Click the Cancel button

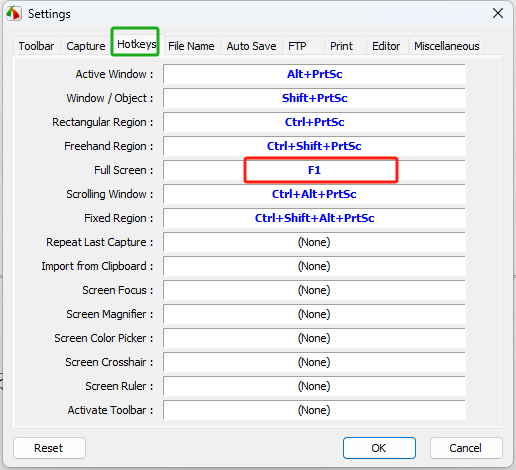click(466, 448)
